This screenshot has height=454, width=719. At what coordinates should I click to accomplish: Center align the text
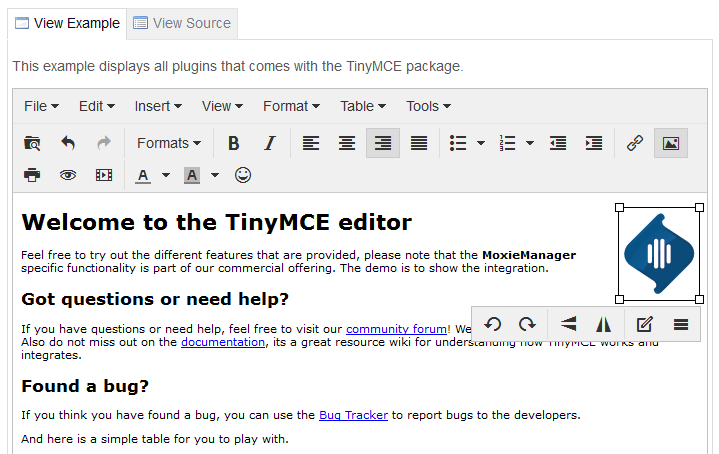[347, 144]
